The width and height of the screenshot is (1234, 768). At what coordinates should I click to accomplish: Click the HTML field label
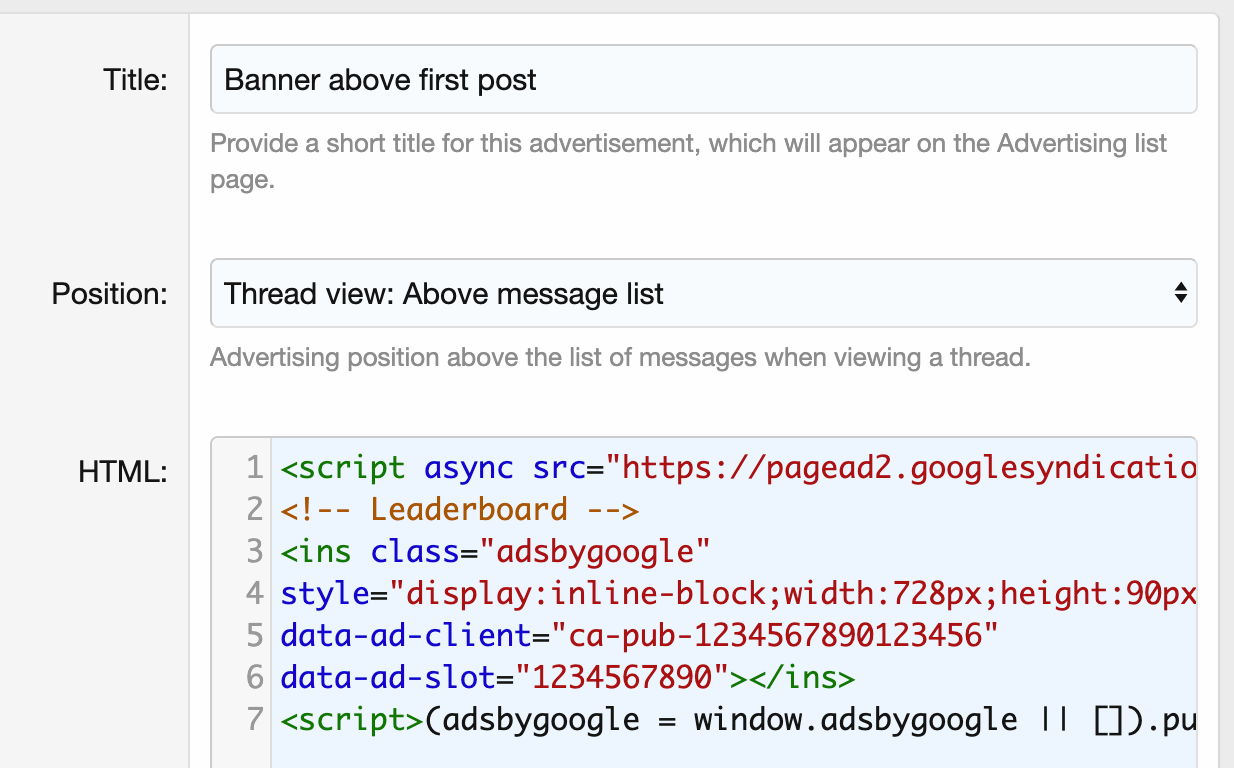pyautogui.click(x=122, y=470)
